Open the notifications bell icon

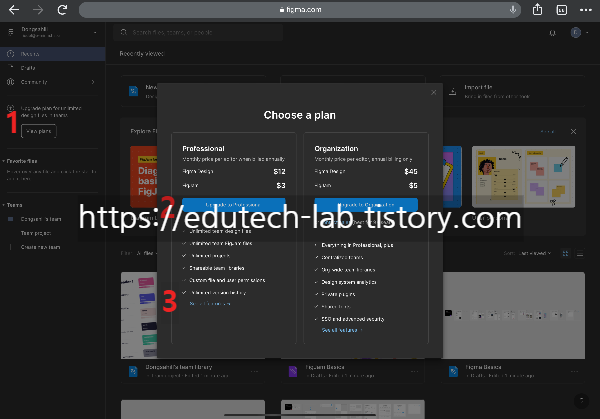click(553, 33)
